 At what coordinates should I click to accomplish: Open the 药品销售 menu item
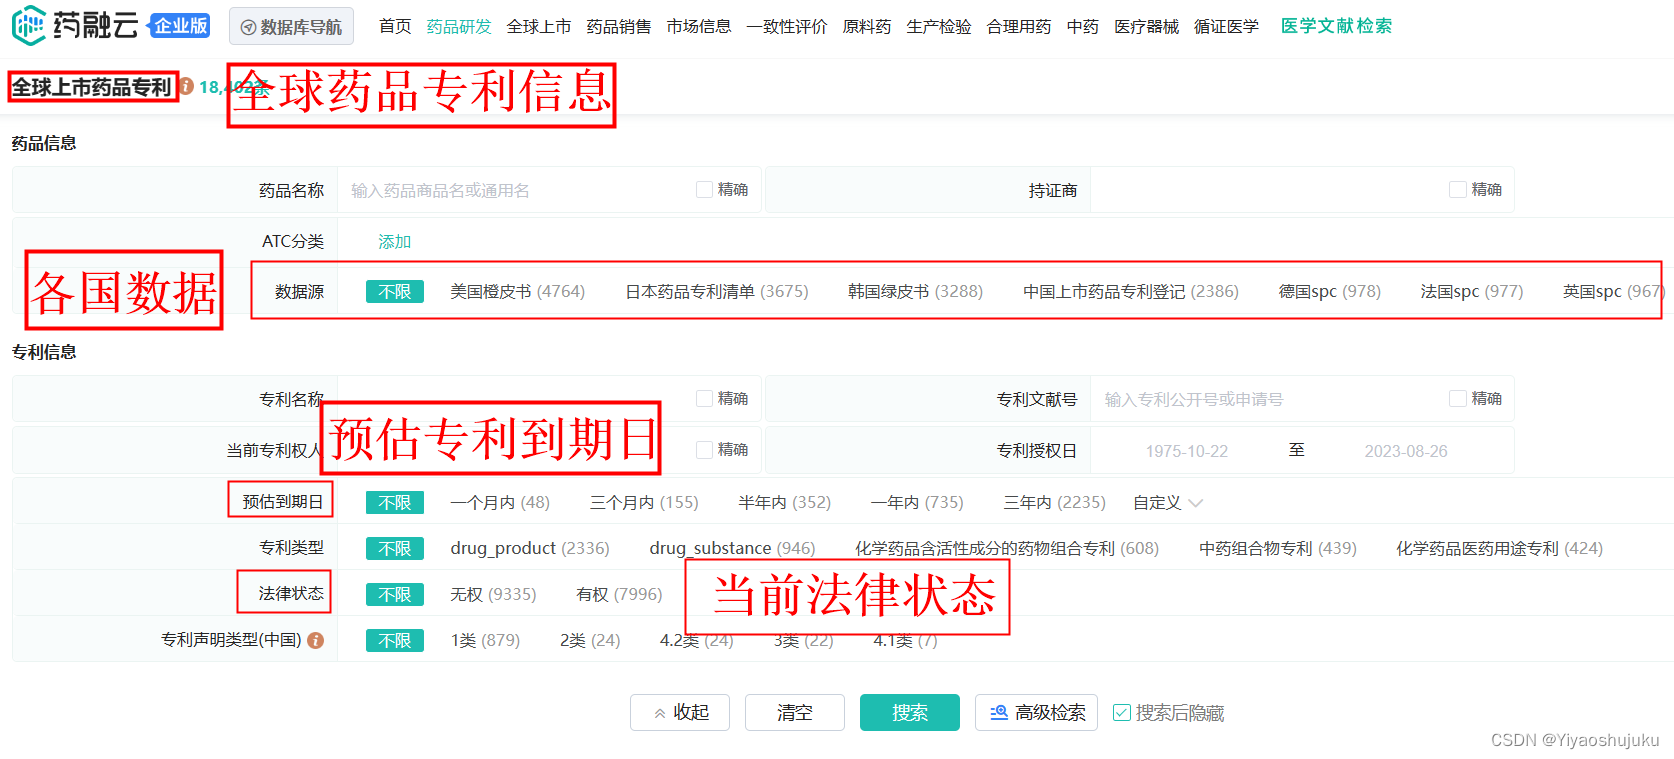[619, 26]
